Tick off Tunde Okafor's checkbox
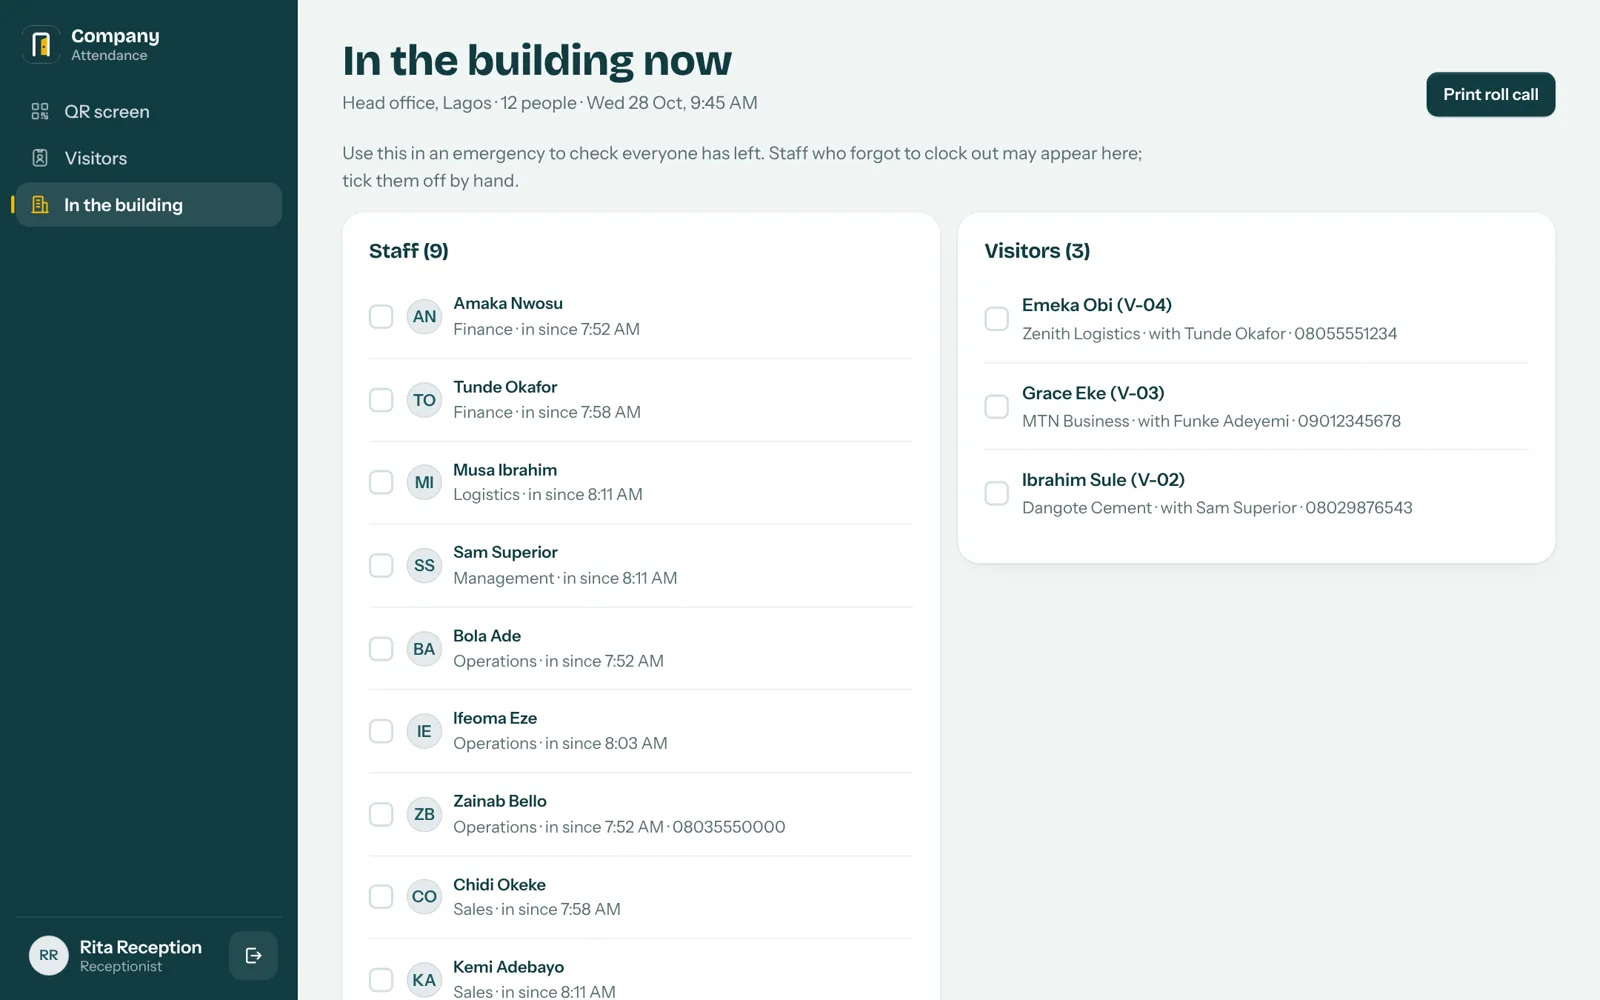Image resolution: width=1600 pixels, height=1000 pixels. [x=381, y=400]
